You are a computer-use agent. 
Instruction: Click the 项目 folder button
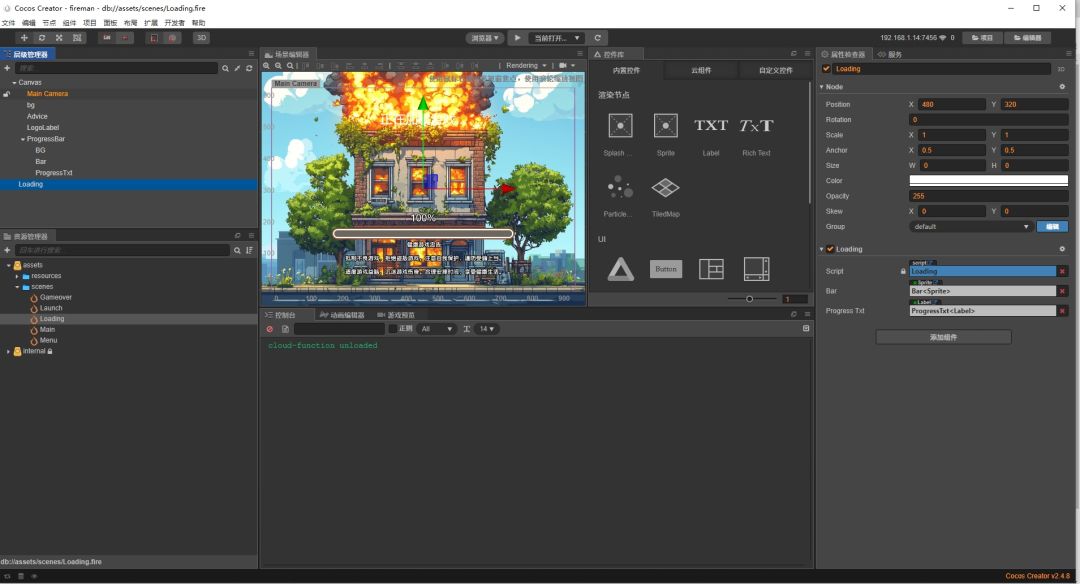[x=982, y=38]
